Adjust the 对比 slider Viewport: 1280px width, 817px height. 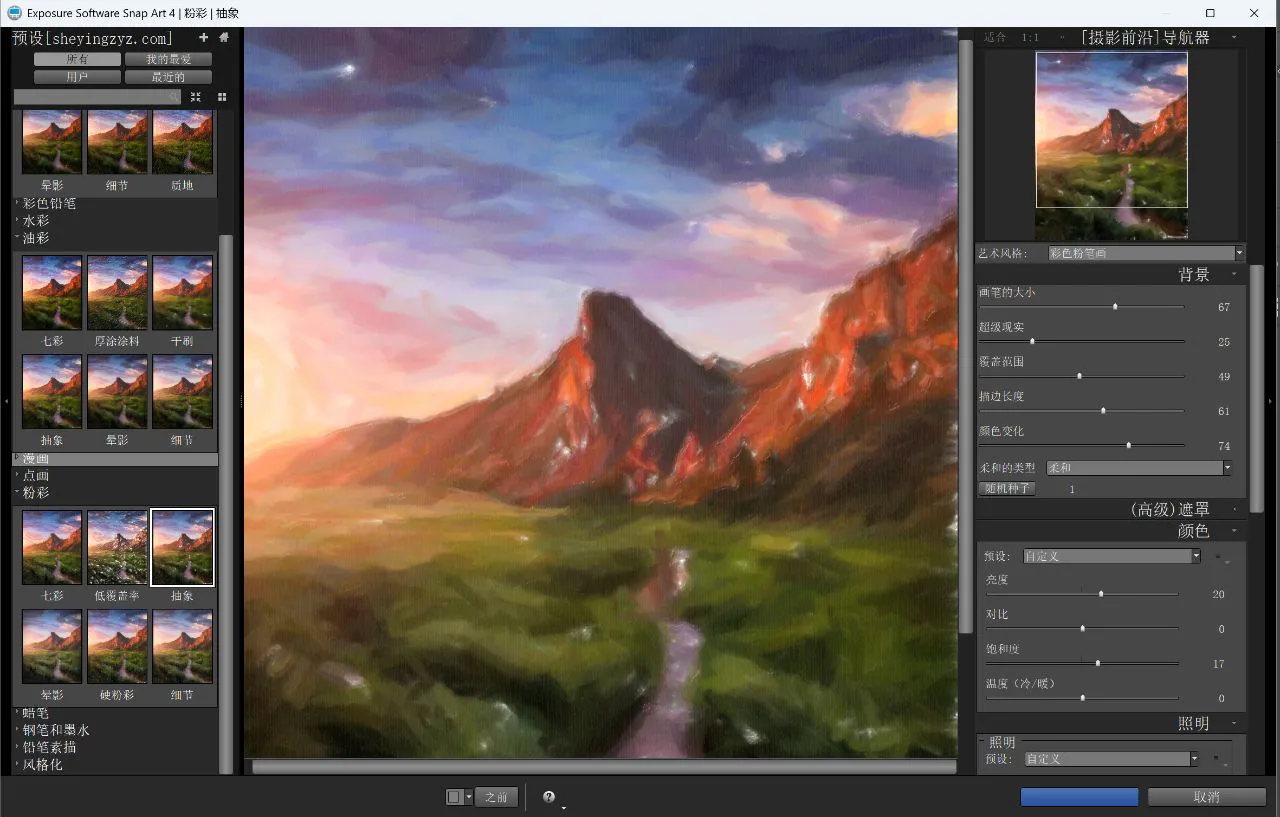click(x=1082, y=628)
